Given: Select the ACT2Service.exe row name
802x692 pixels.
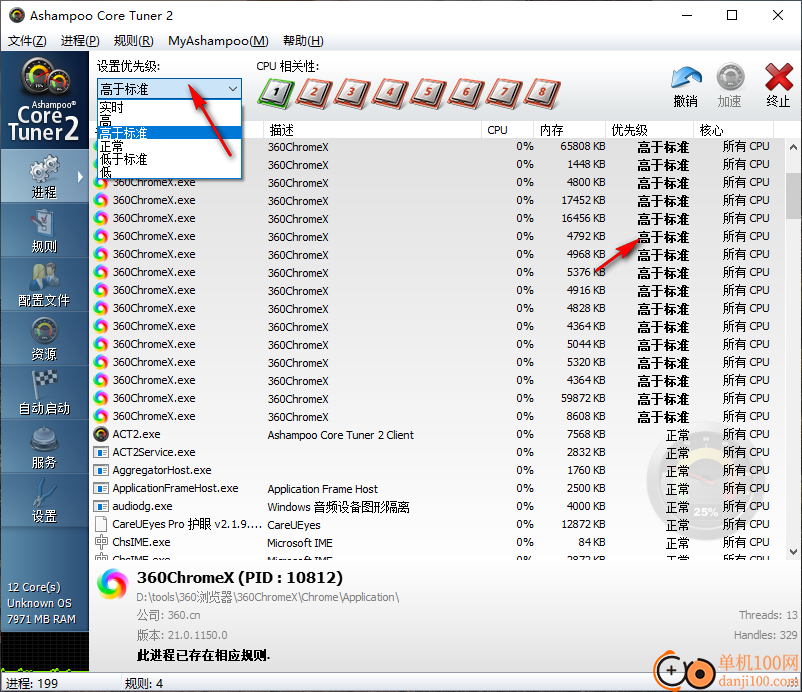Looking at the screenshot, I should click(154, 452).
